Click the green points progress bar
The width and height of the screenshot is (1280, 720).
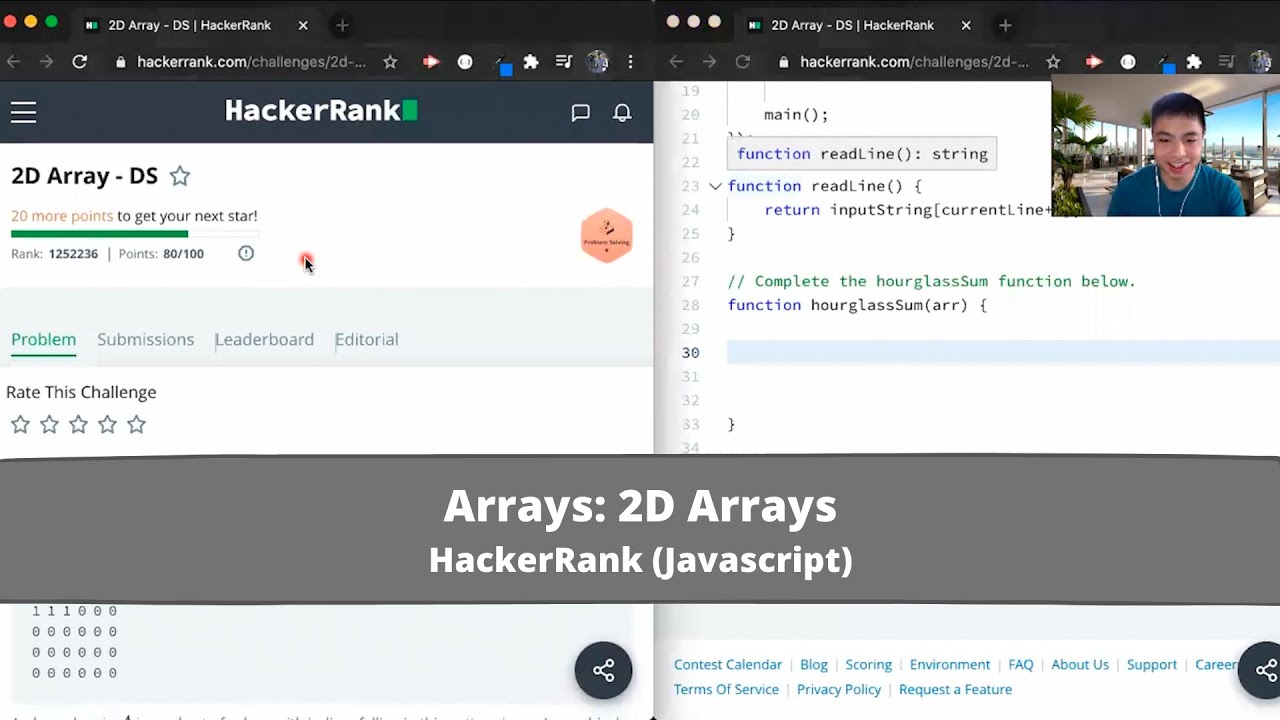coord(100,234)
